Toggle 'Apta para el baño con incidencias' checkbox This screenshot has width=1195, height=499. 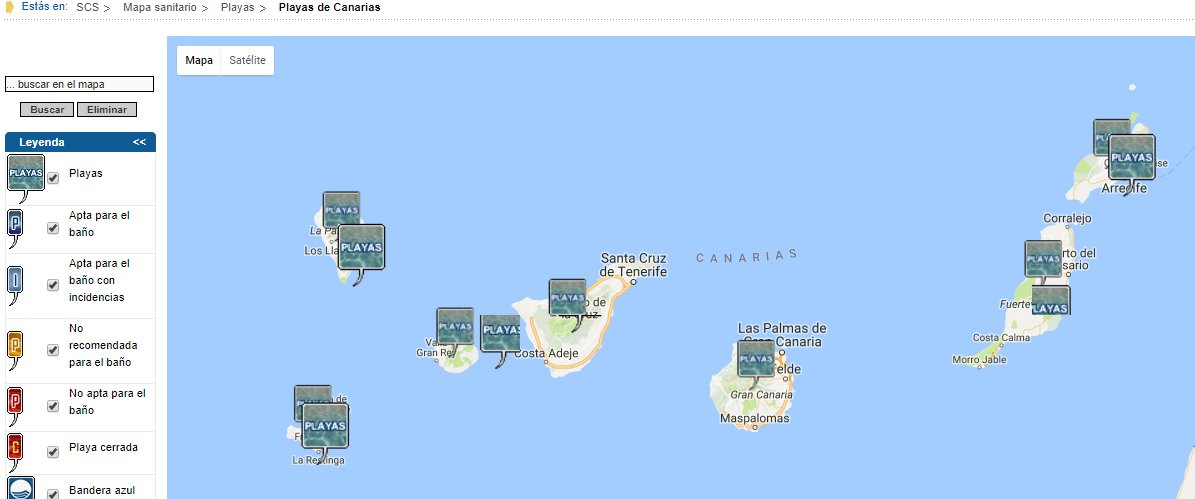(x=53, y=285)
